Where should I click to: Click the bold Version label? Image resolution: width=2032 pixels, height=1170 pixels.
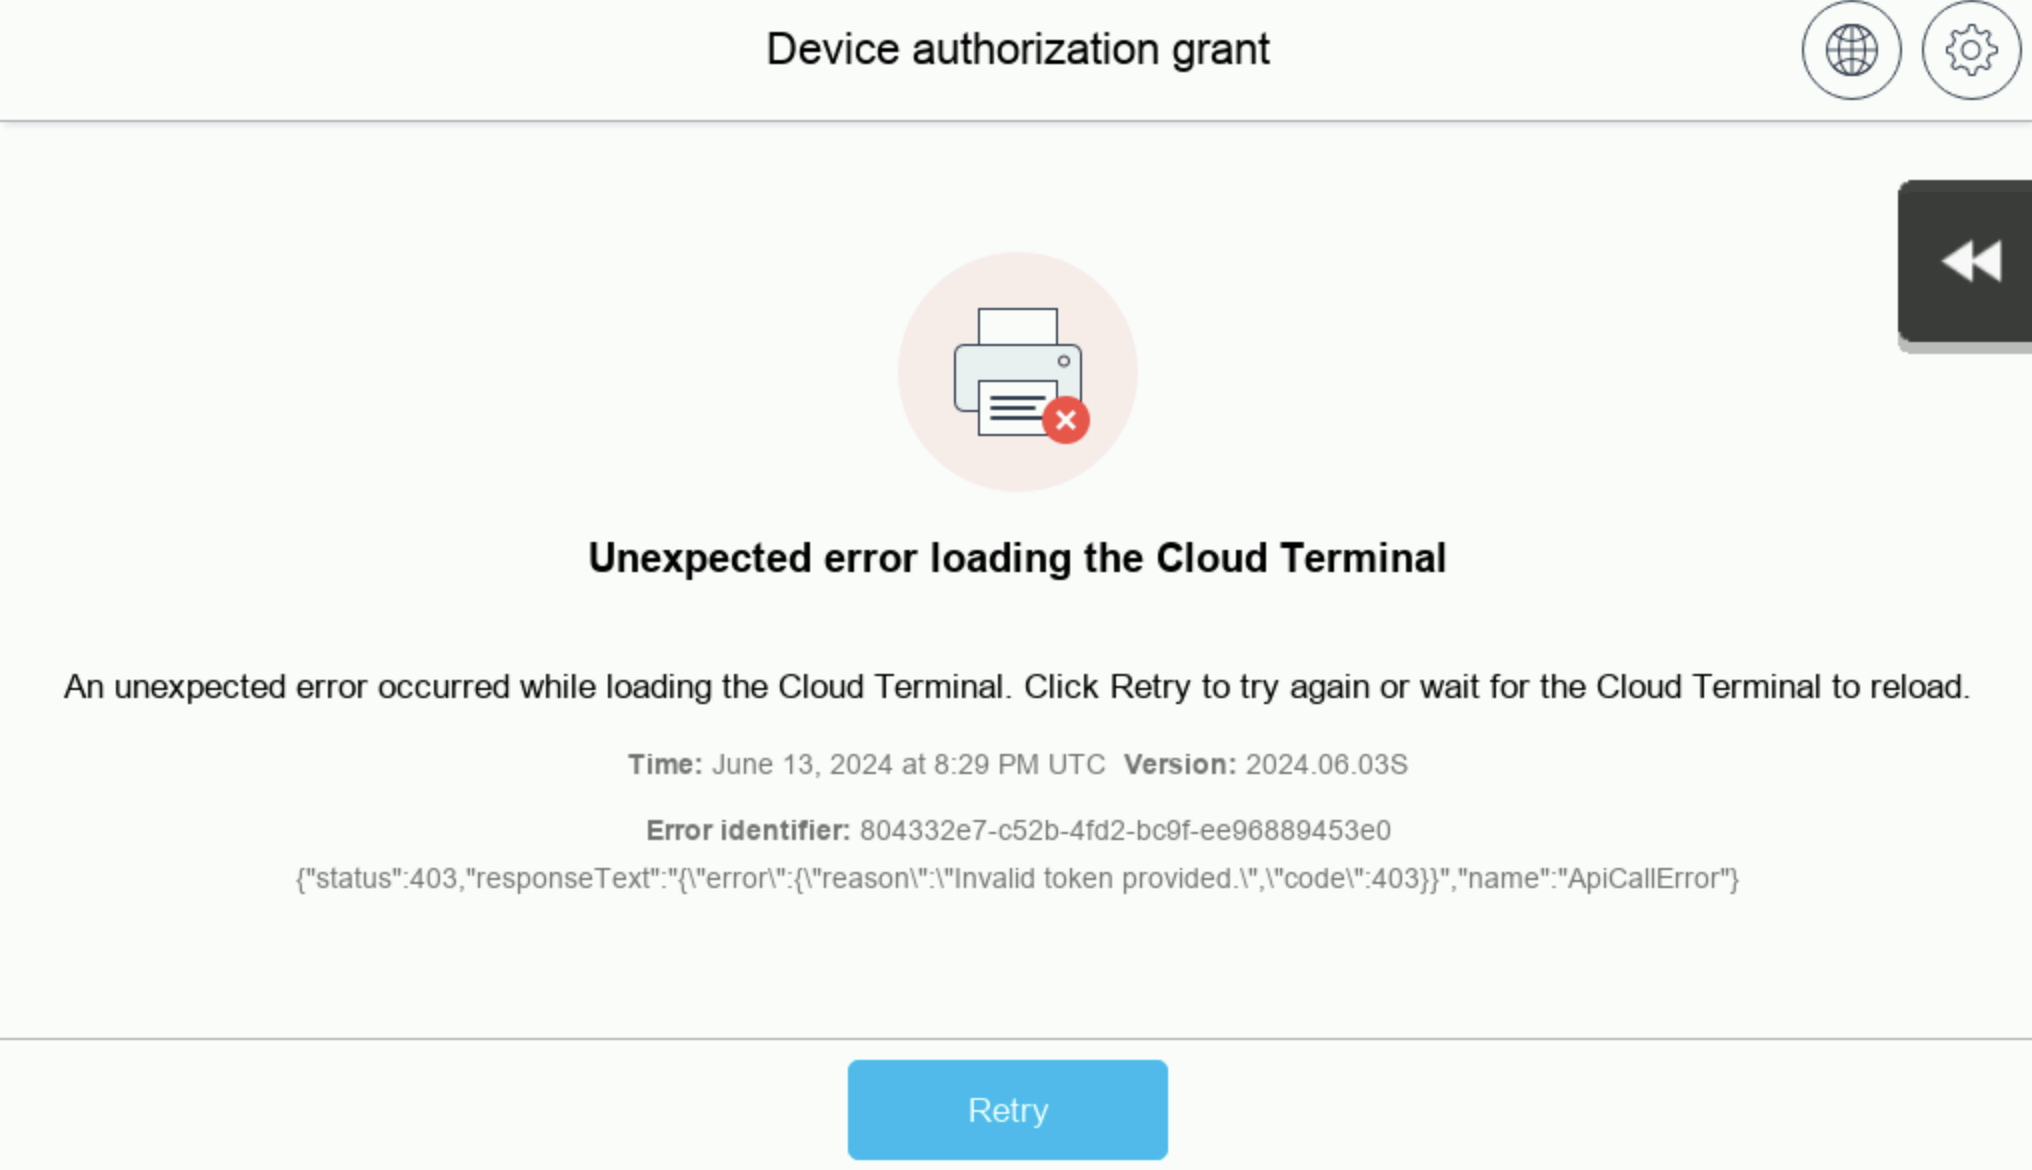click(x=1180, y=765)
